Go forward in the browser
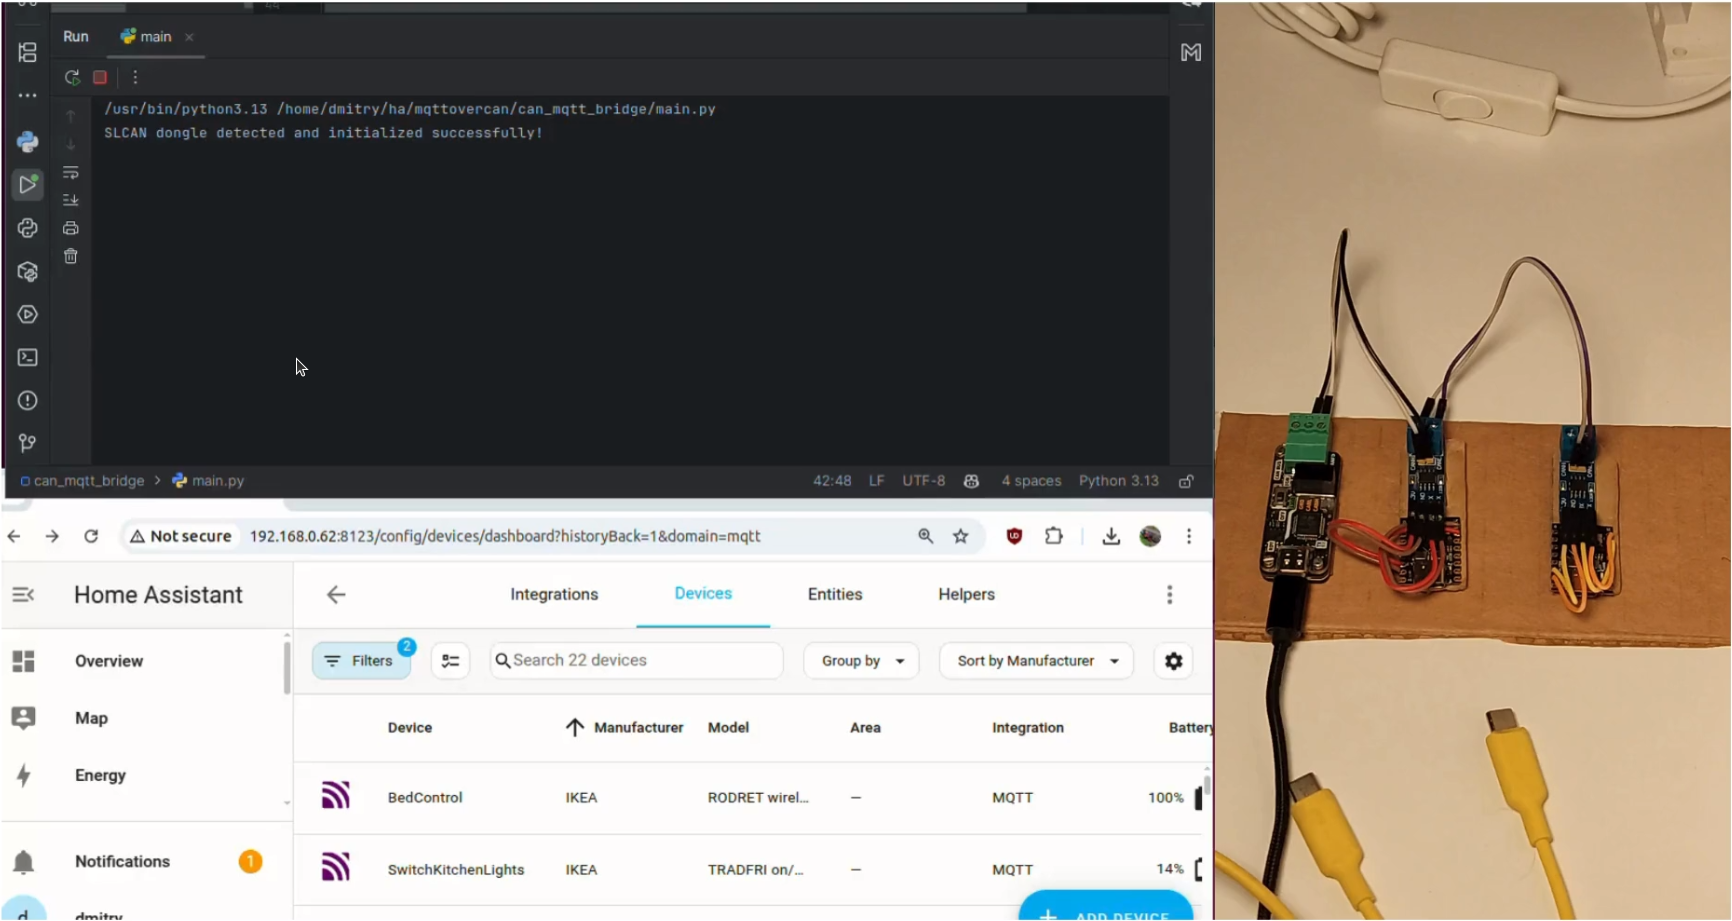 52,536
